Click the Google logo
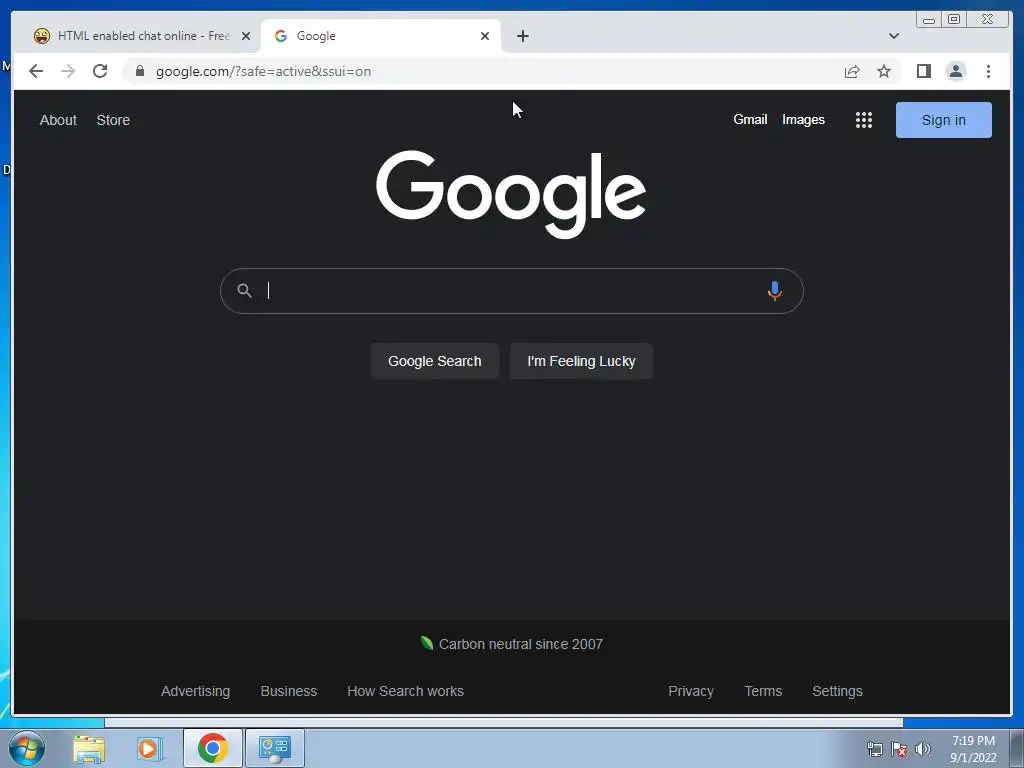The width and height of the screenshot is (1024, 768). tap(511, 194)
